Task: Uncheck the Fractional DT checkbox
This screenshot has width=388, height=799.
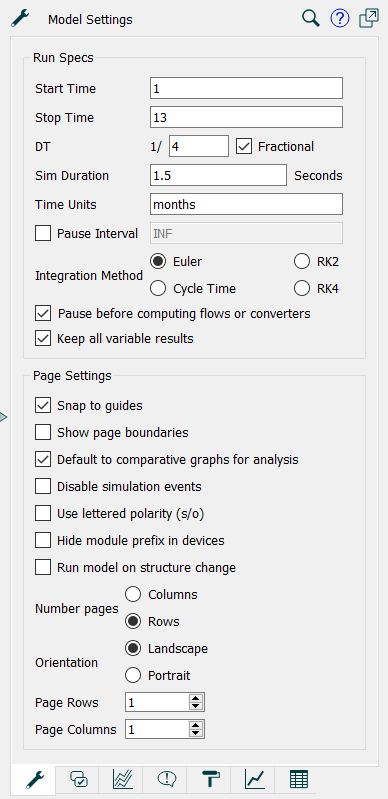Action: pyautogui.click(x=245, y=147)
